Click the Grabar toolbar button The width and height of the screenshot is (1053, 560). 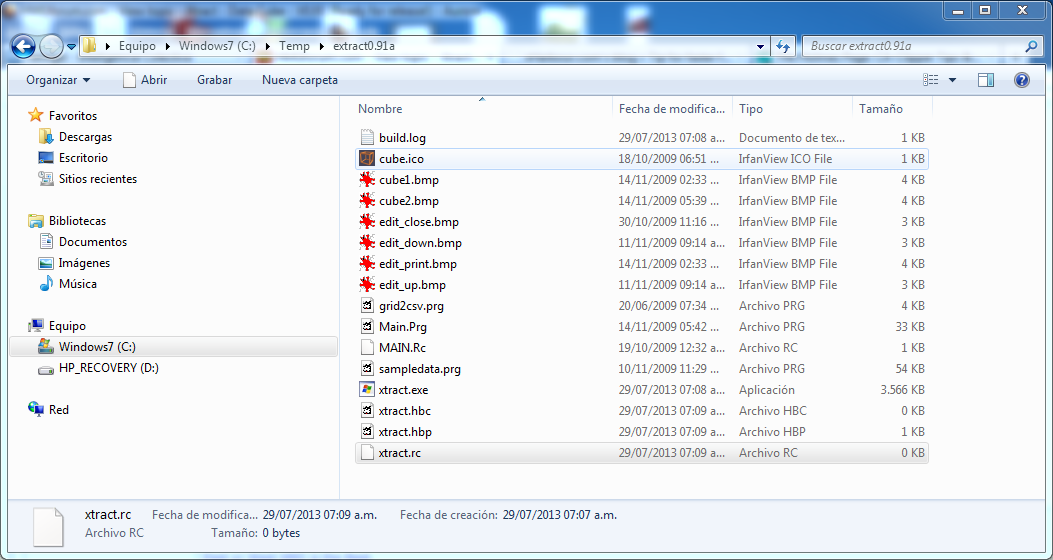click(214, 80)
